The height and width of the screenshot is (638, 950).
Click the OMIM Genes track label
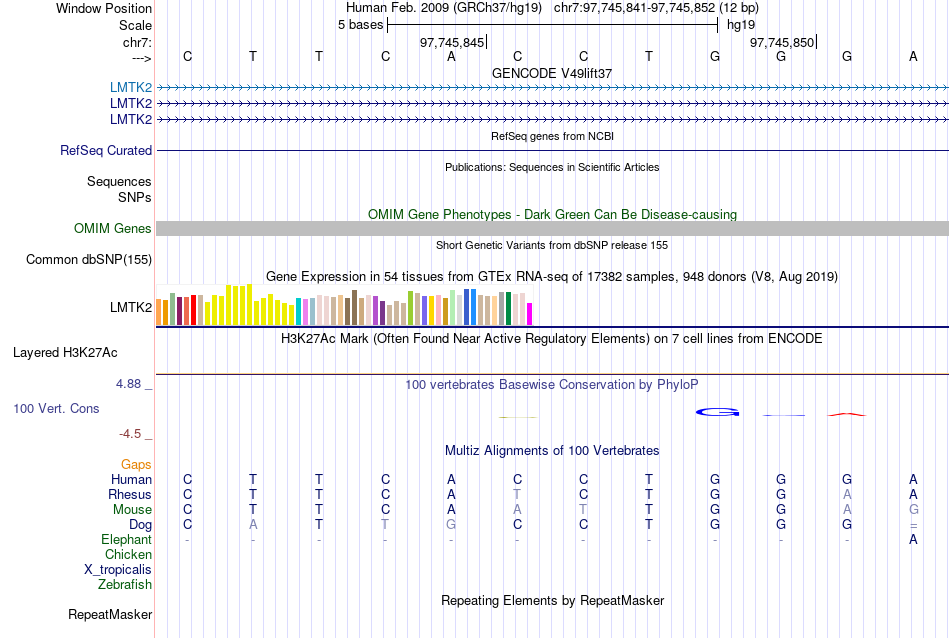(x=113, y=228)
